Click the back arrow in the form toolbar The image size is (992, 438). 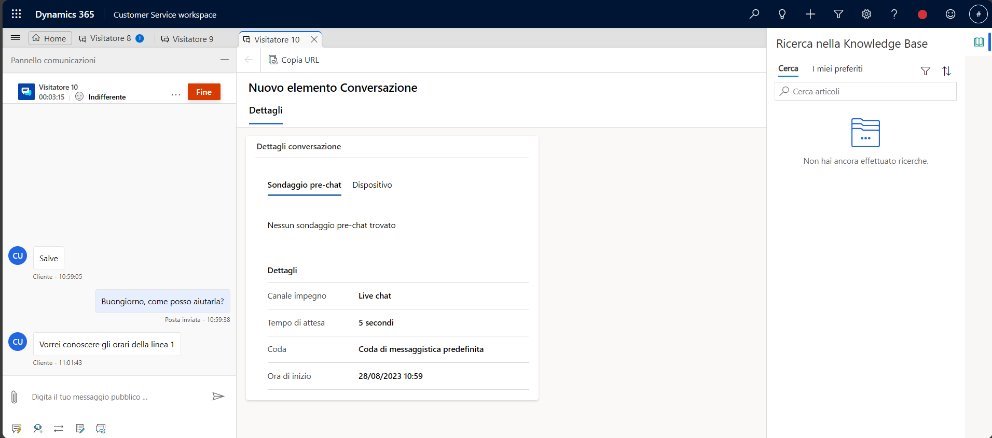[249, 59]
